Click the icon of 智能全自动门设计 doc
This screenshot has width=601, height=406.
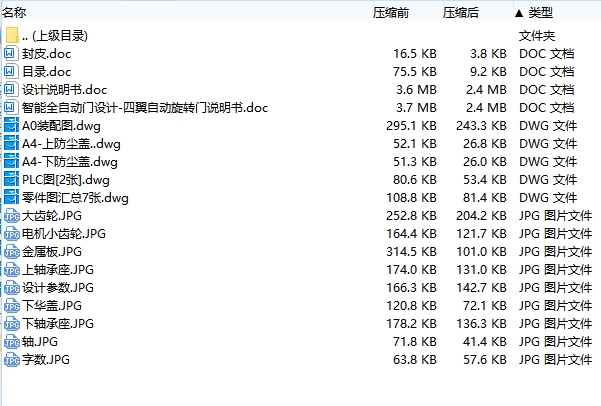click(x=11, y=107)
